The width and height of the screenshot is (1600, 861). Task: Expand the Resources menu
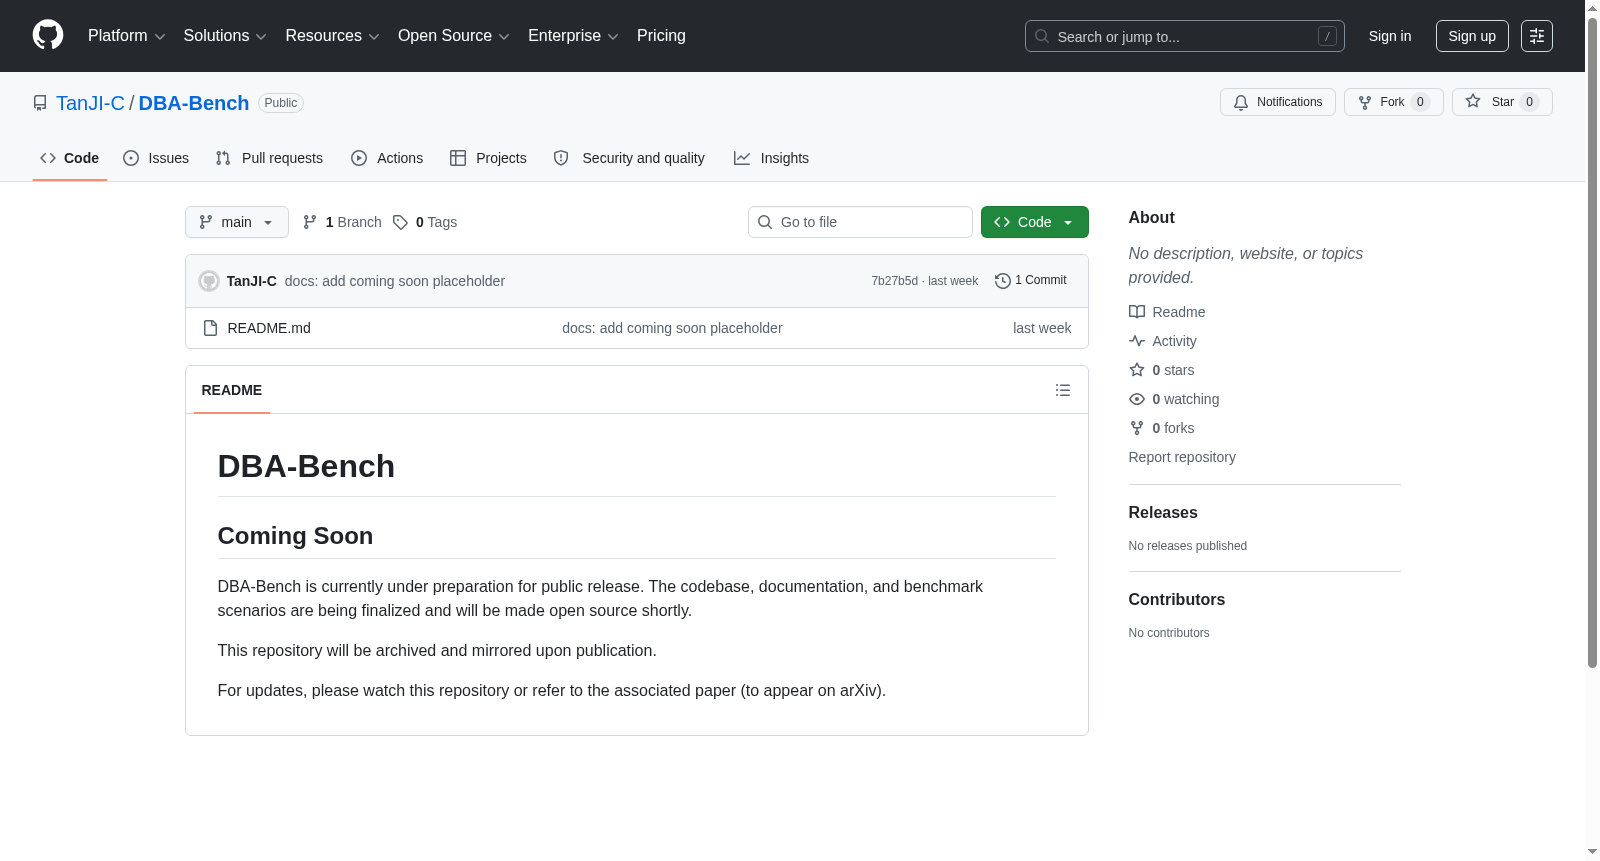[332, 36]
